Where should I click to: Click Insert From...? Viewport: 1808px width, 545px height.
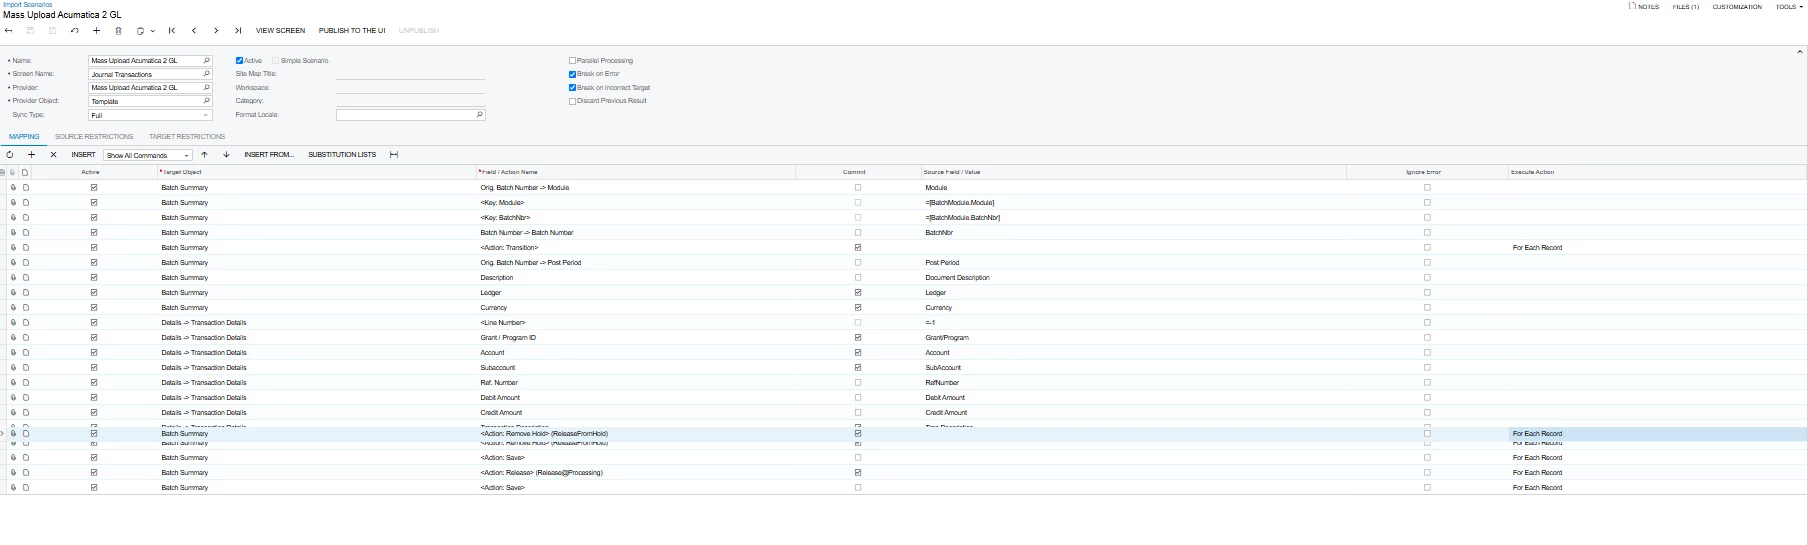pos(269,155)
